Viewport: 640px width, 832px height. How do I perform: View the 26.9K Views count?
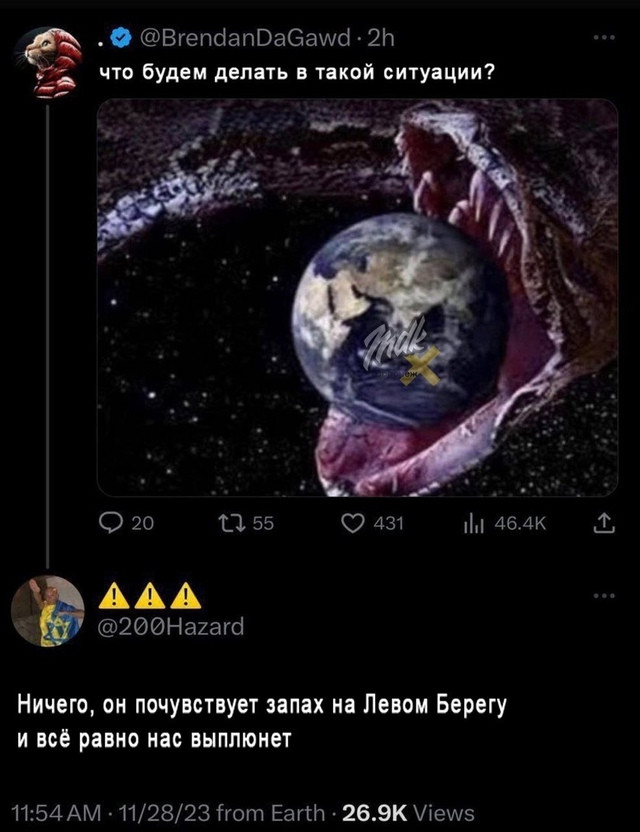coord(409,813)
